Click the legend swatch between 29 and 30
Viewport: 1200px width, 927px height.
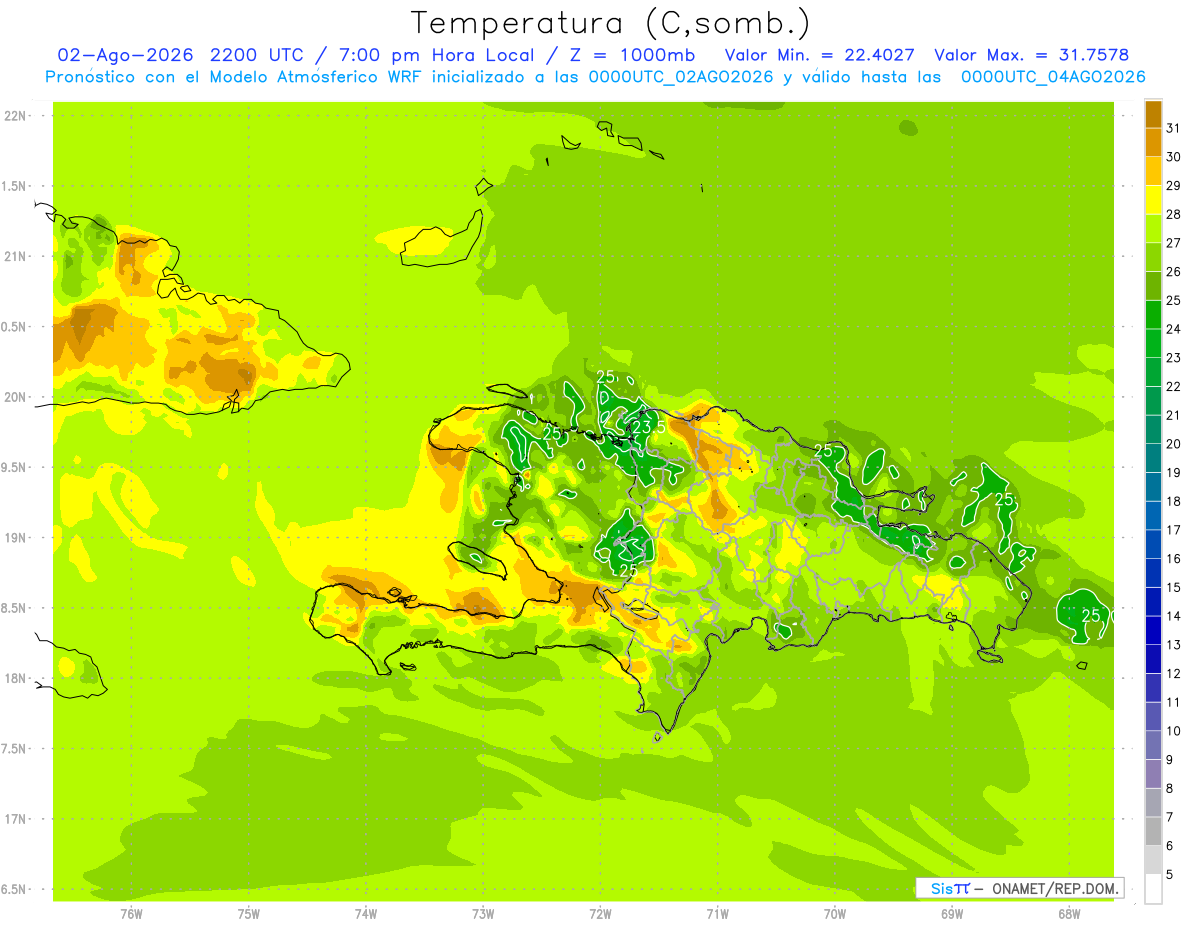[1153, 172]
